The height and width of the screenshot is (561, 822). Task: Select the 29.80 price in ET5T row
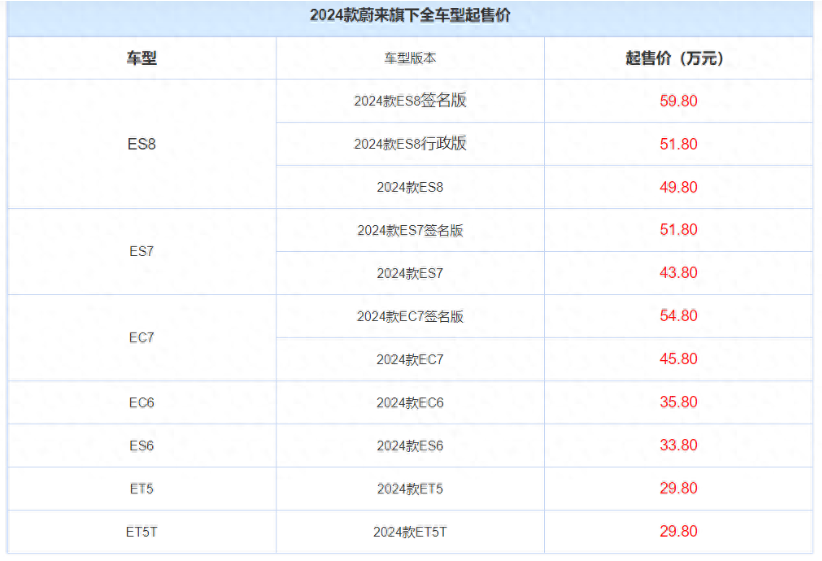(678, 531)
